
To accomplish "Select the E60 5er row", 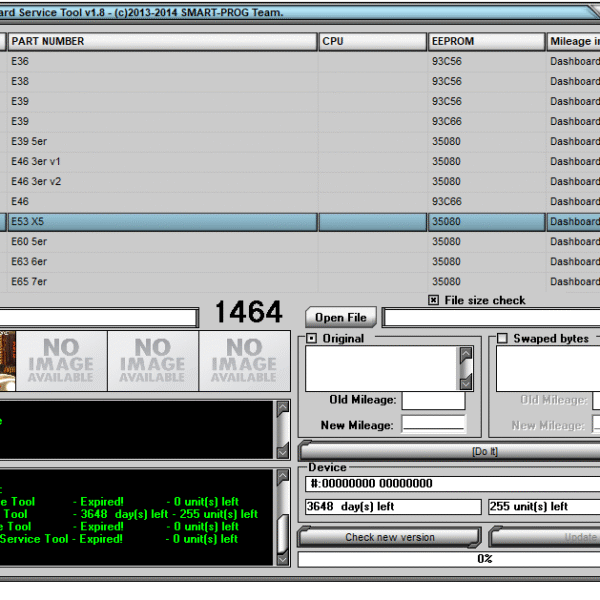I will (x=300, y=241).
